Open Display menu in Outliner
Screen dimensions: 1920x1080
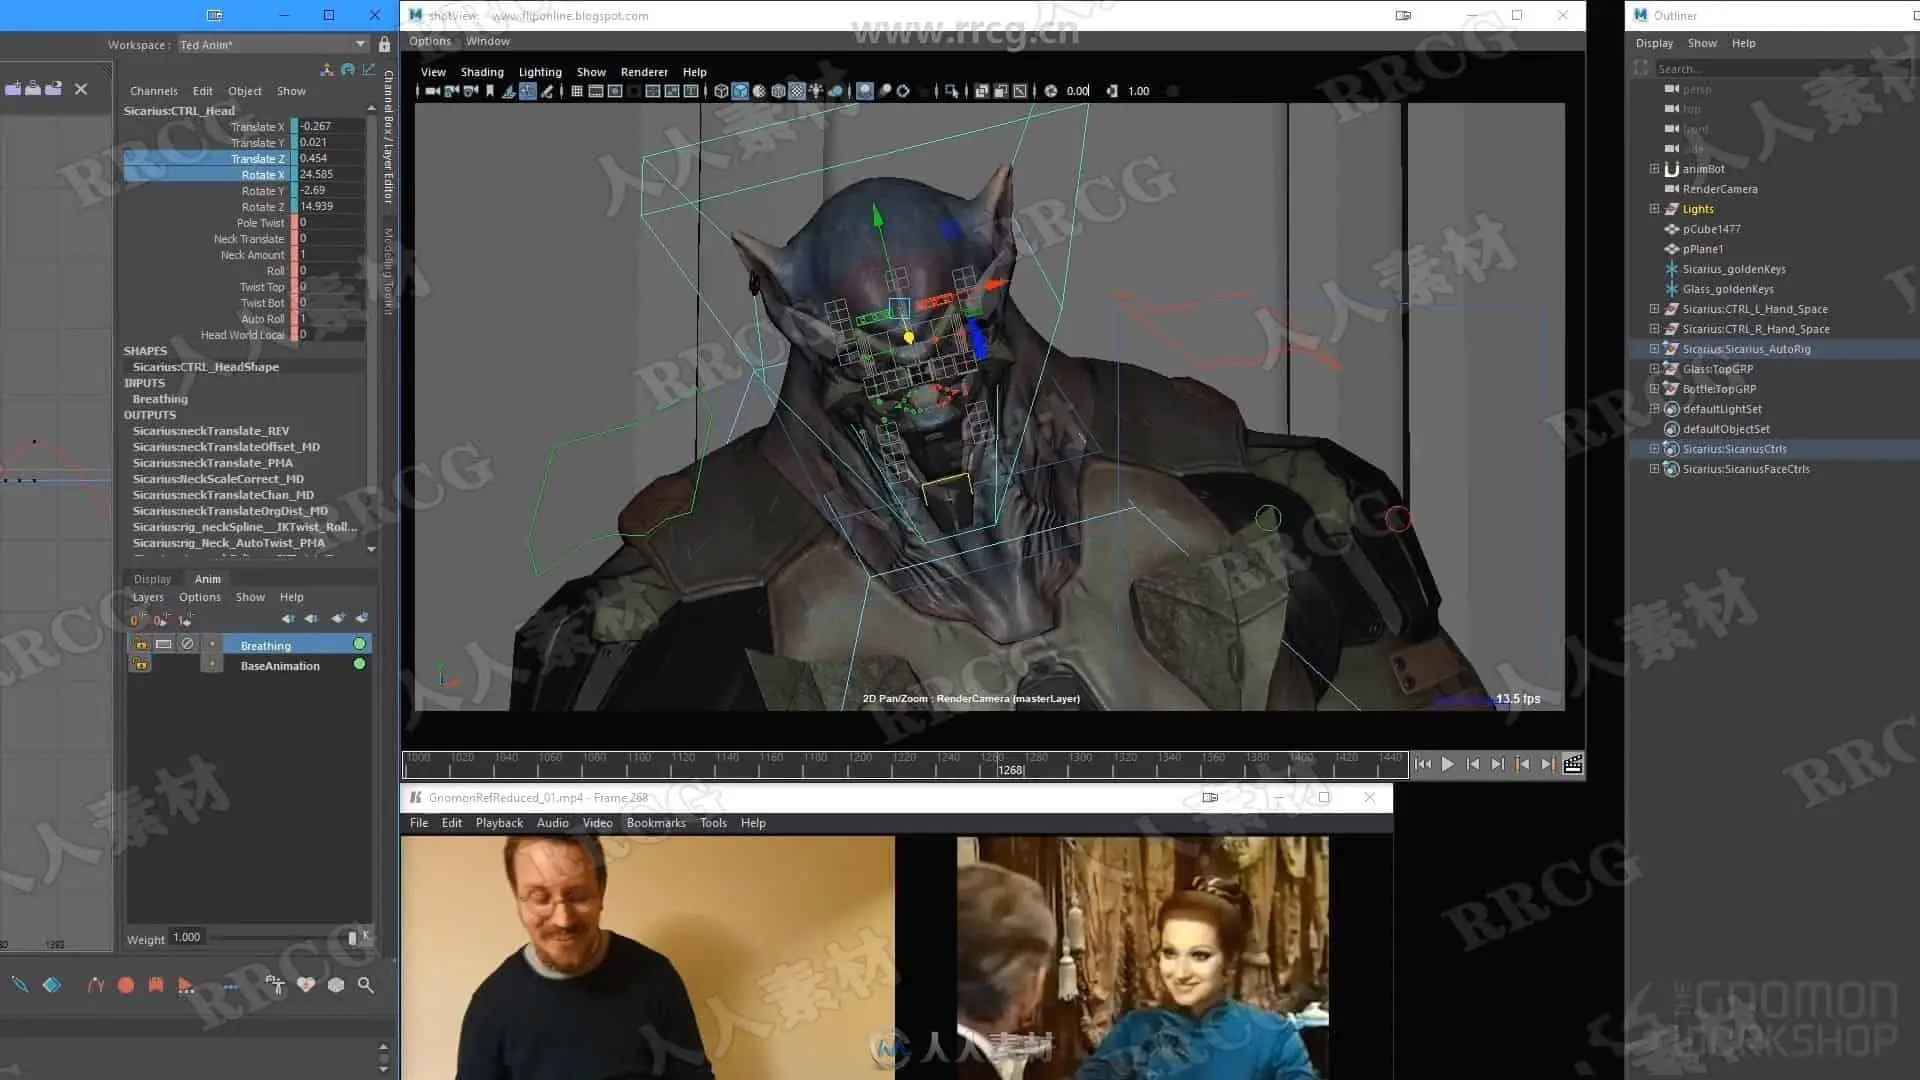click(1654, 43)
